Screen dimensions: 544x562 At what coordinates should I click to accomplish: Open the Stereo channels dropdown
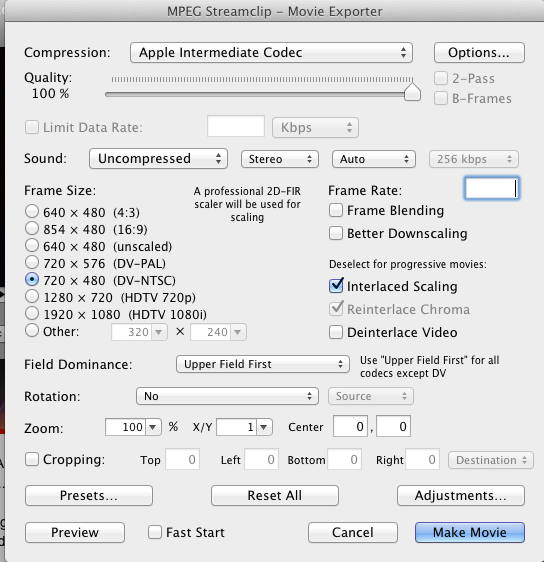(x=280, y=159)
